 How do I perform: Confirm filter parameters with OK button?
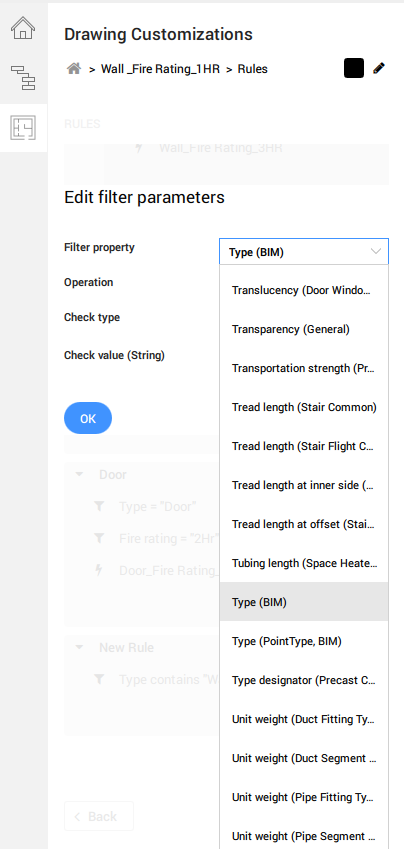88,418
